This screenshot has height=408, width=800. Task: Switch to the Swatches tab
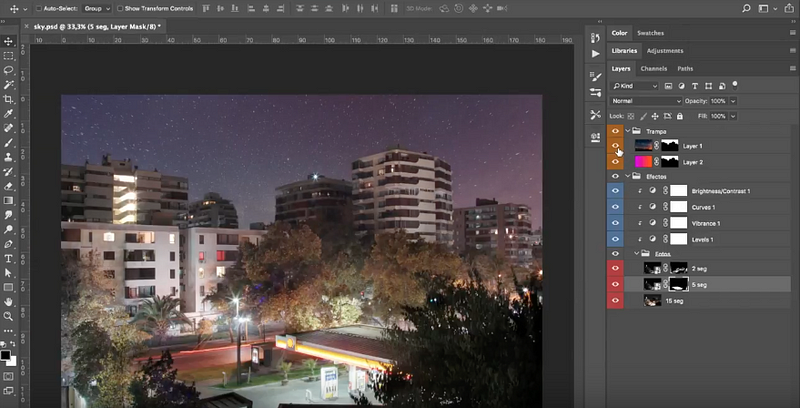tap(651, 33)
